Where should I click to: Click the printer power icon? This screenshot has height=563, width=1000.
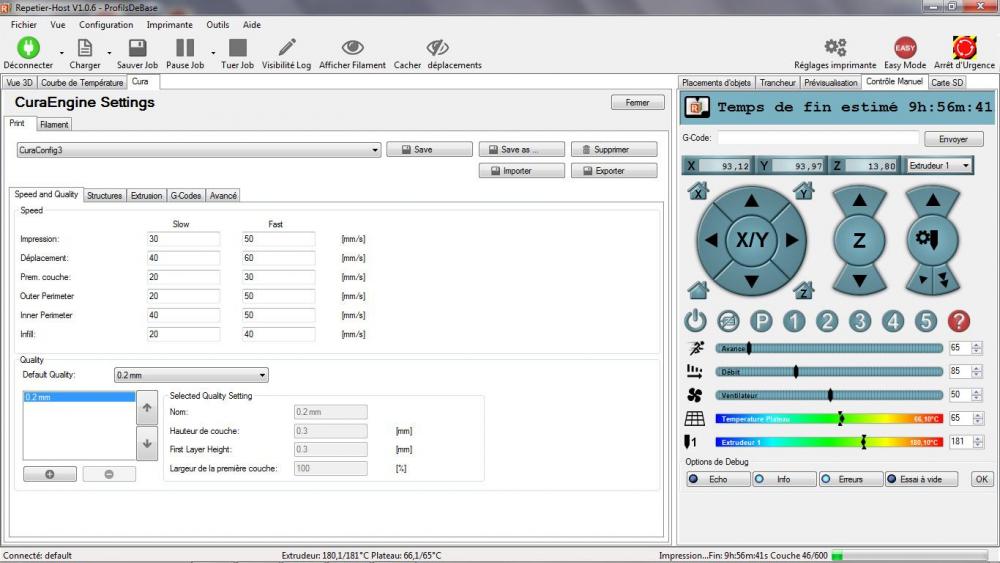click(x=696, y=321)
